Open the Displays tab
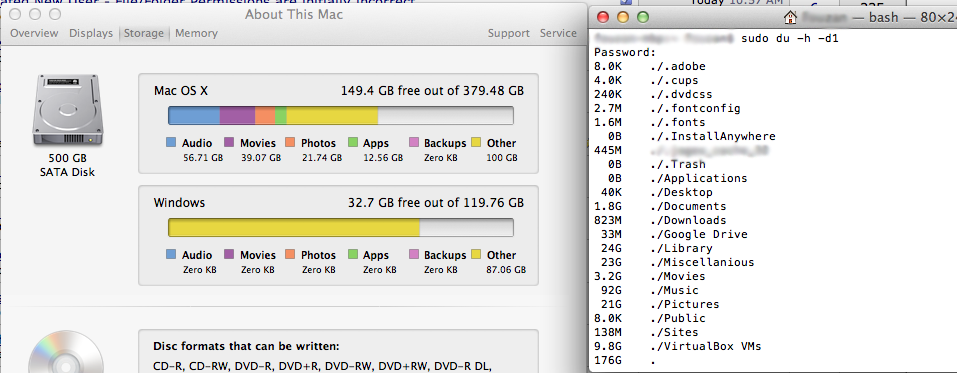This screenshot has height=373, width=957. (91, 34)
